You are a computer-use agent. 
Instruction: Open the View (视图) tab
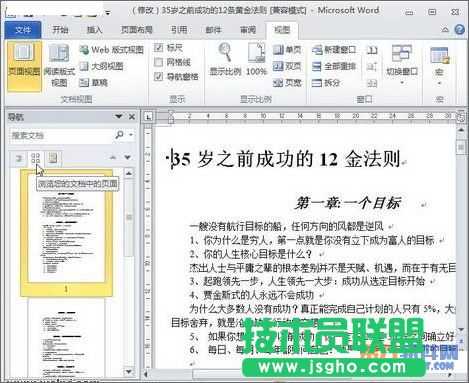[x=282, y=30]
